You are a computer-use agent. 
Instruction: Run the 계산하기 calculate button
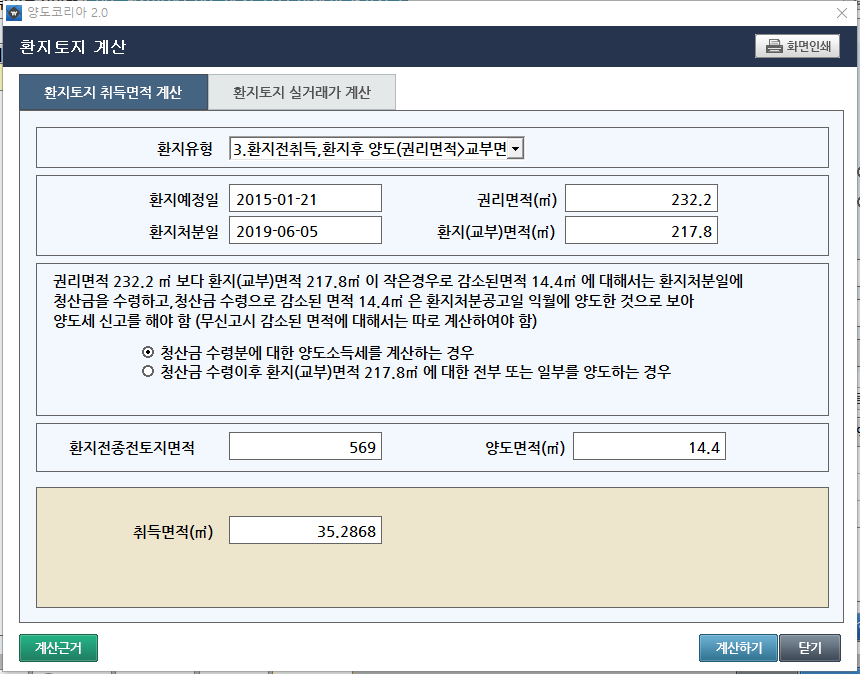click(x=738, y=648)
